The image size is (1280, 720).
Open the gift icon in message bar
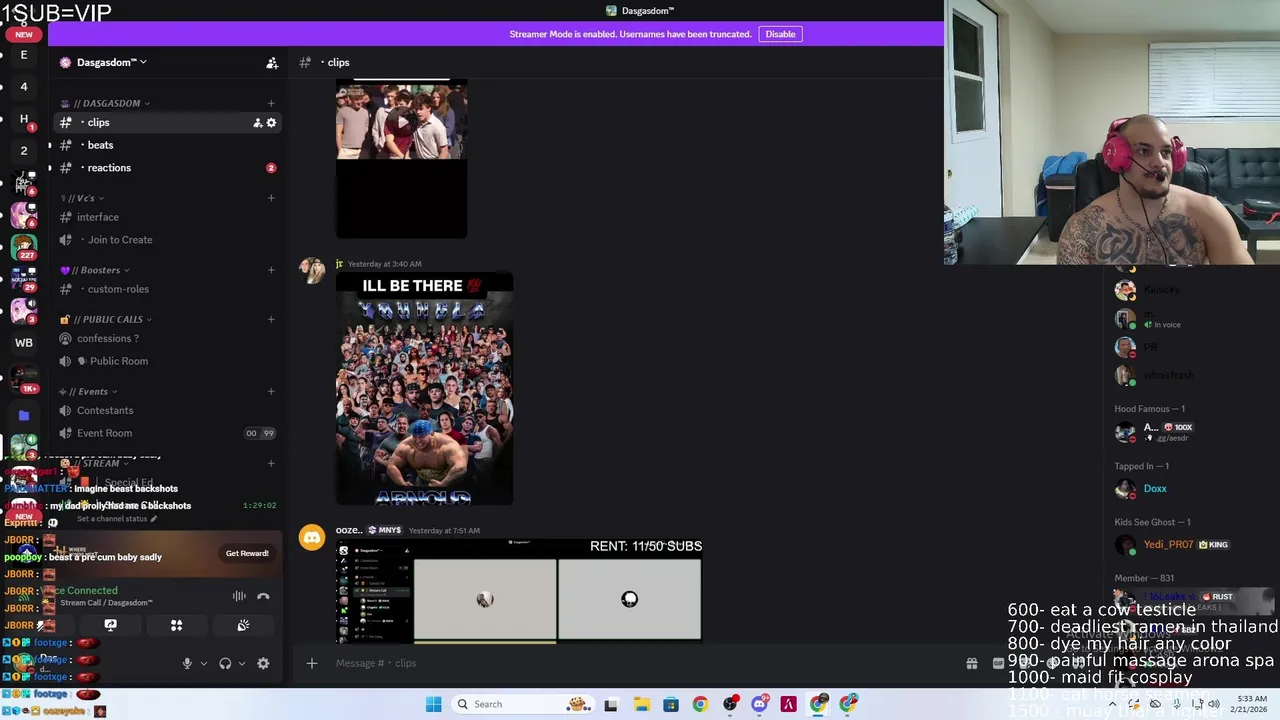(971, 663)
